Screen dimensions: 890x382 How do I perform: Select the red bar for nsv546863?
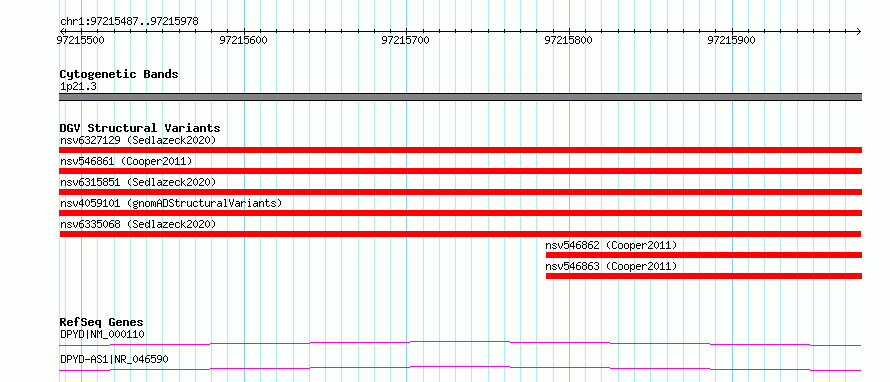pos(704,276)
